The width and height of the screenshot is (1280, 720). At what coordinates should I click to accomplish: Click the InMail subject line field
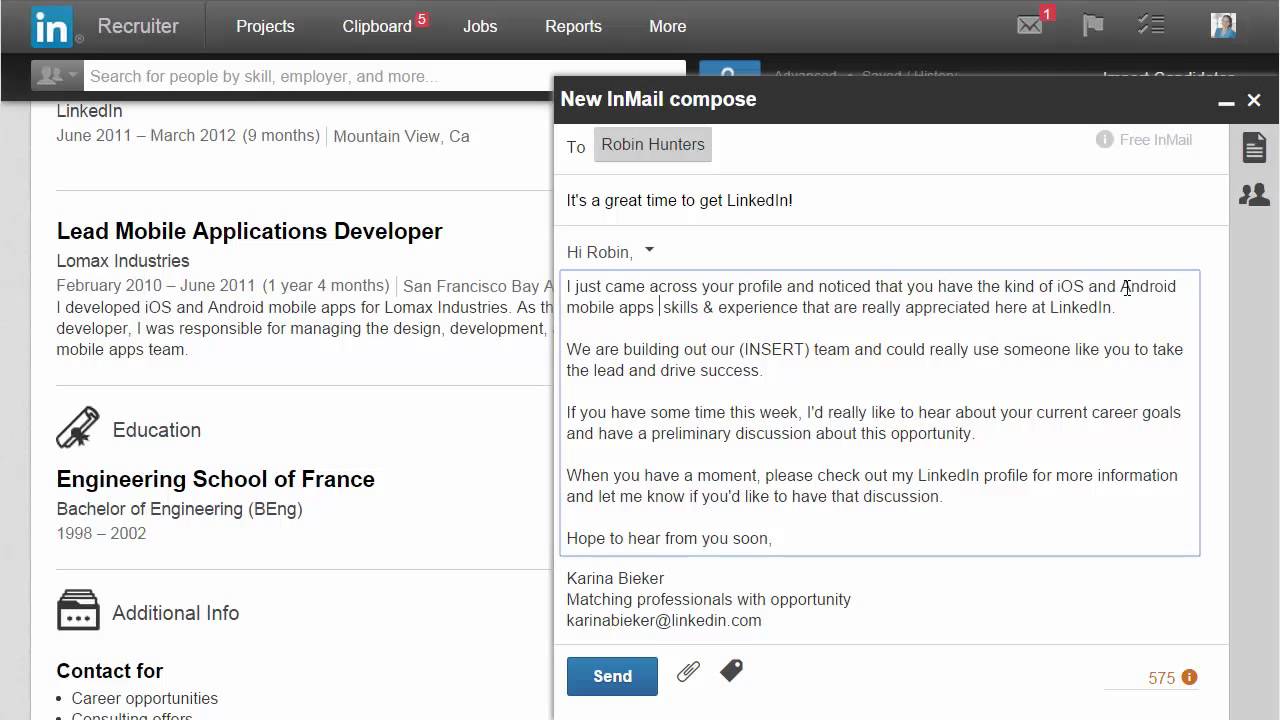890,200
